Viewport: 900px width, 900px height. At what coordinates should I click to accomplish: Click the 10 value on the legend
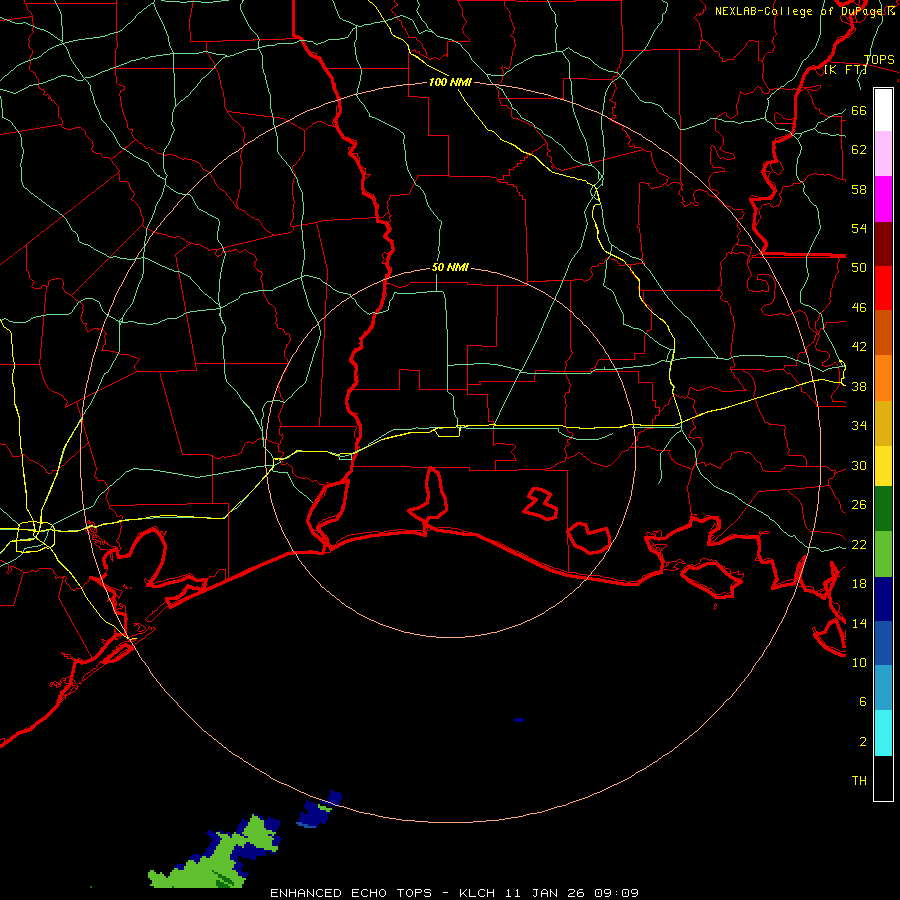[859, 663]
